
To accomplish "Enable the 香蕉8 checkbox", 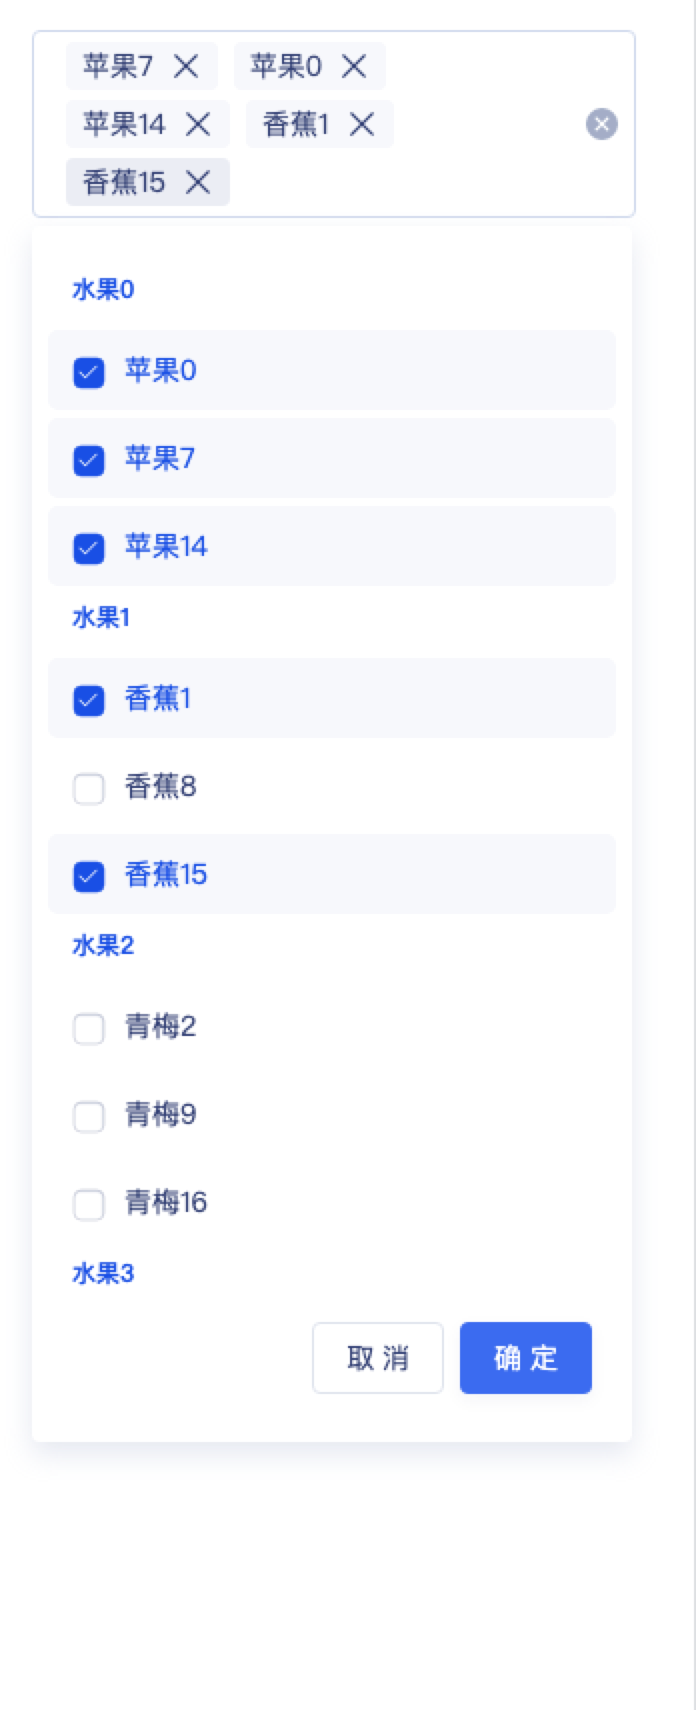I will click(89, 788).
